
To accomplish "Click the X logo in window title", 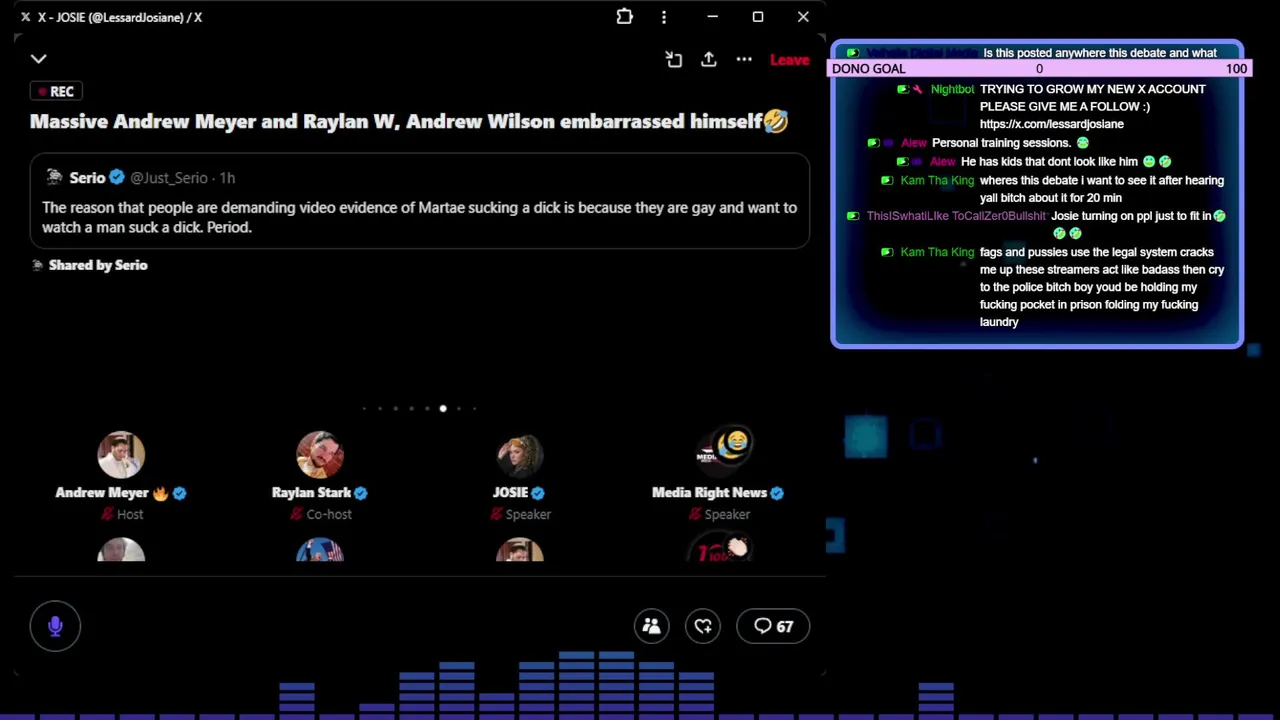I will coord(25,17).
